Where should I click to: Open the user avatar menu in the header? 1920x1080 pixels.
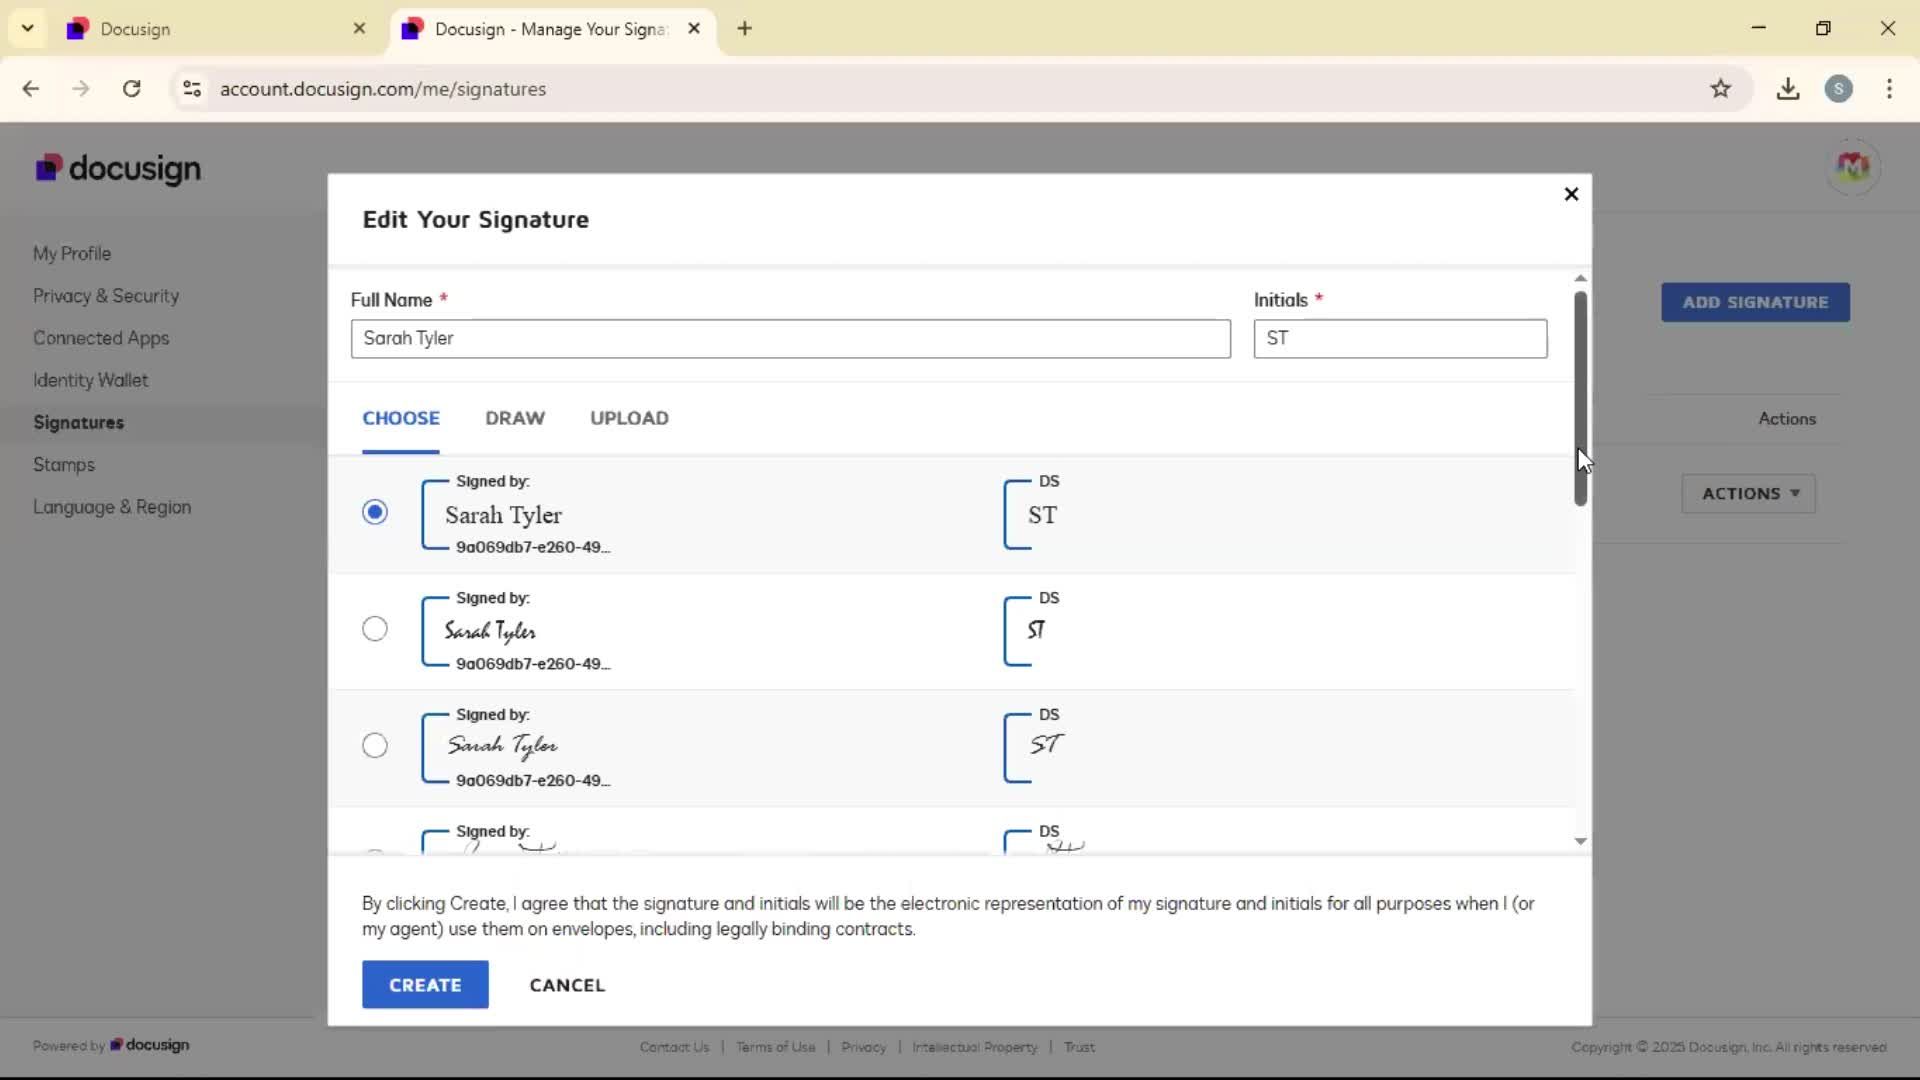pyautogui.click(x=1852, y=167)
